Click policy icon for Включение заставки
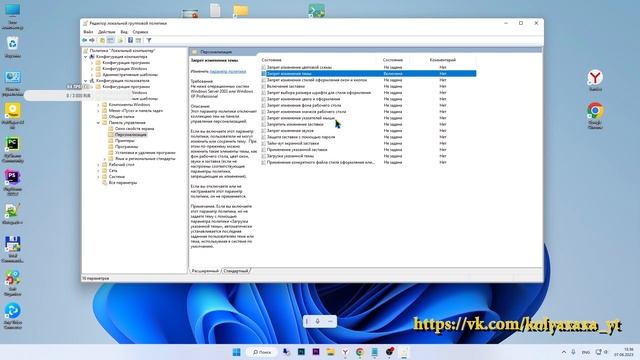The image size is (640, 360). pos(264,86)
